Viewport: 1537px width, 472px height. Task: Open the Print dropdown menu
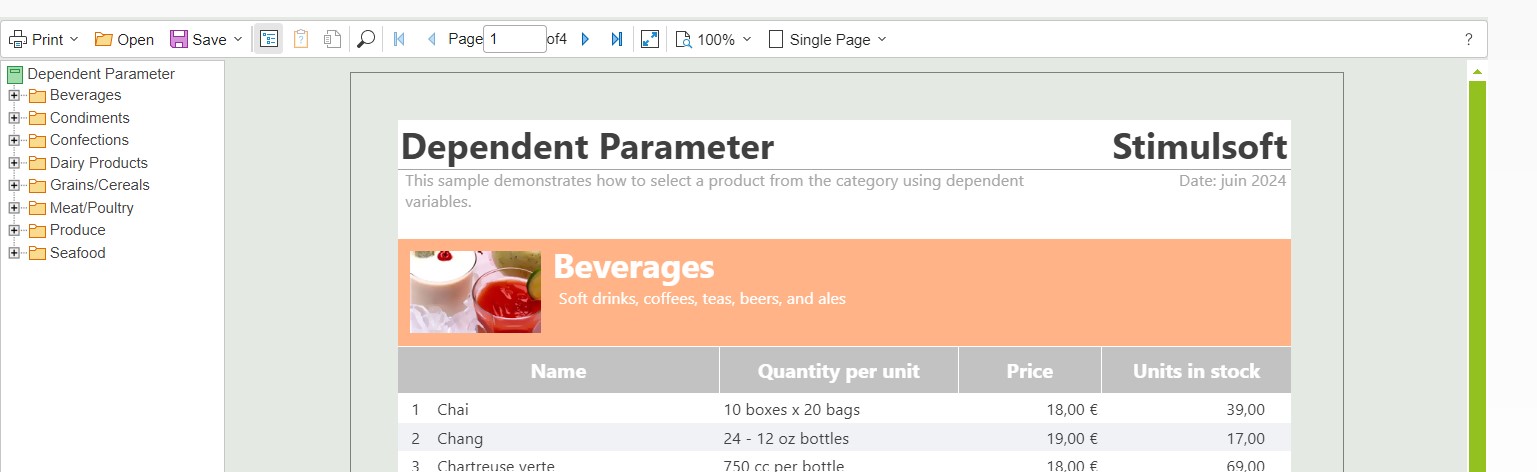pyautogui.click(x=44, y=39)
